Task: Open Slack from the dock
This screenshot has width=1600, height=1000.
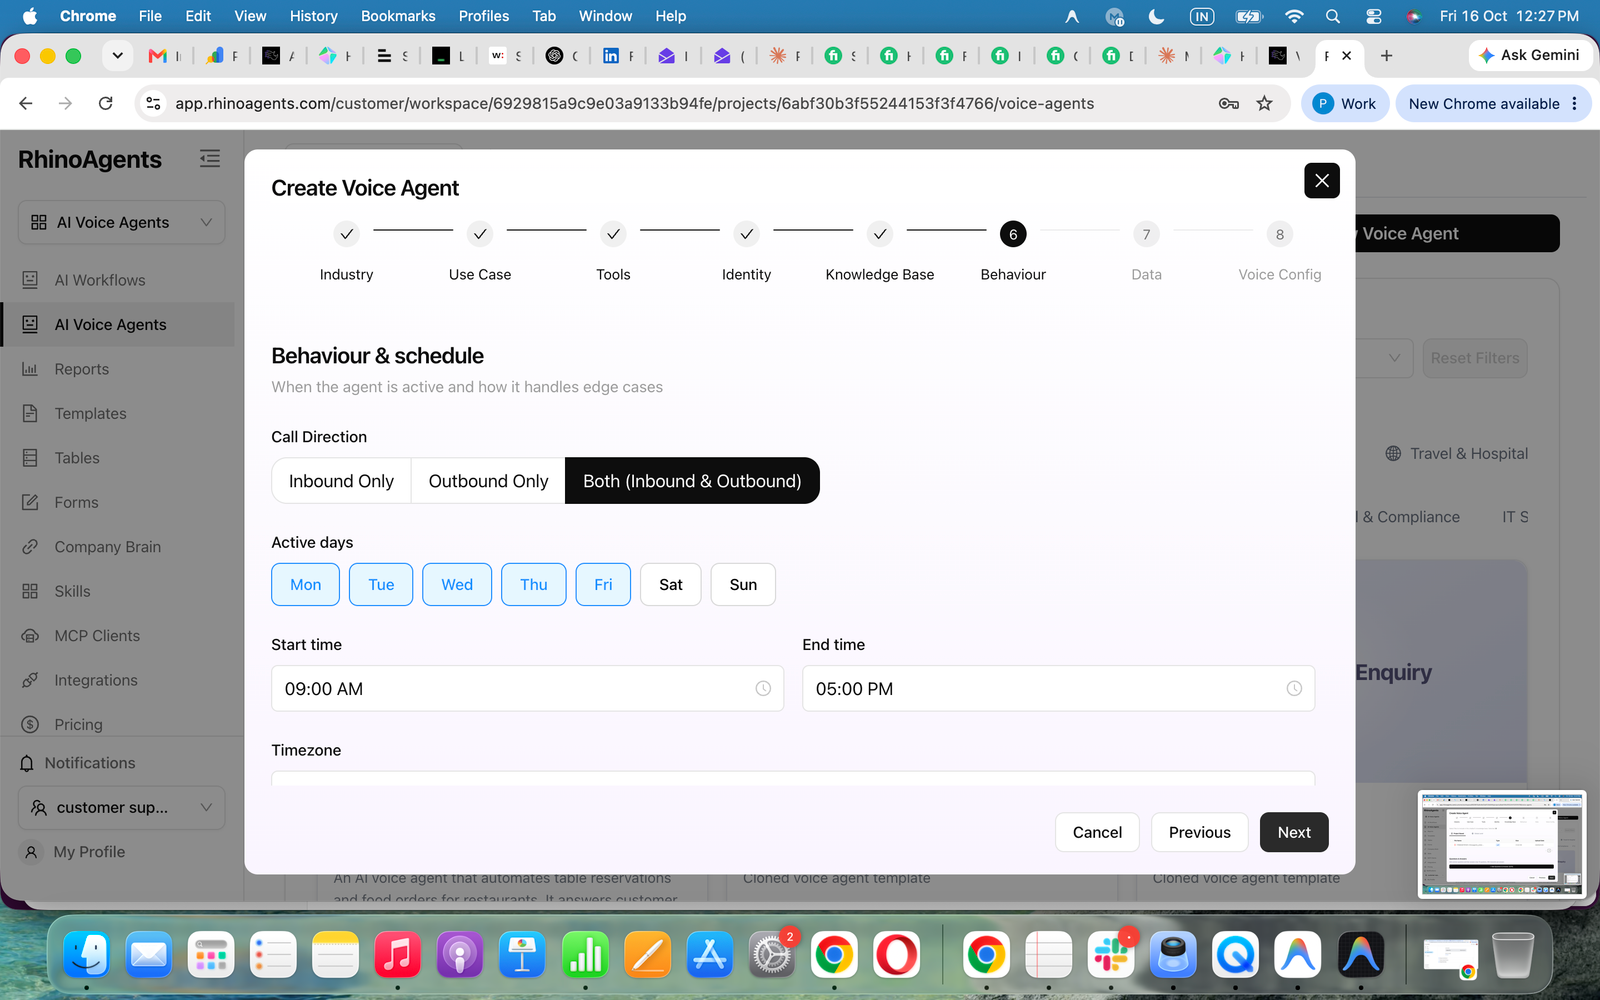Action: [x=1111, y=955]
